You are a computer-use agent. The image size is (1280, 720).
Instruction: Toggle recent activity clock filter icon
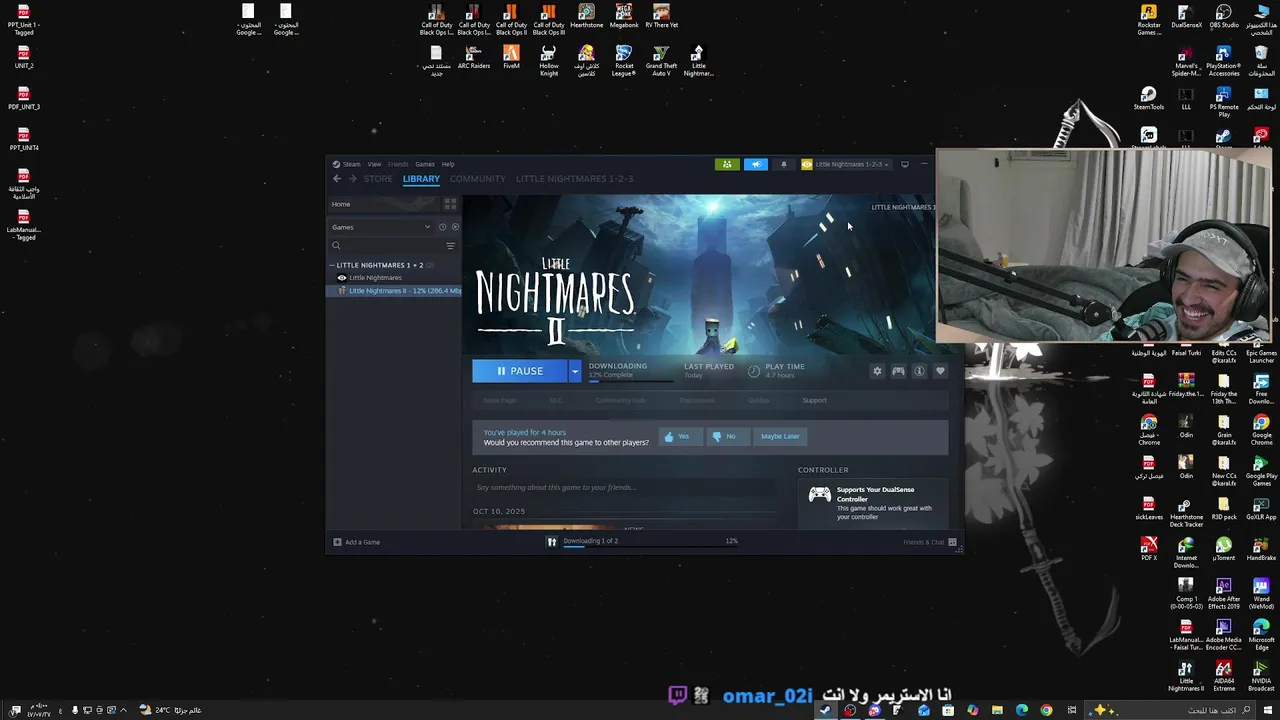(442, 227)
